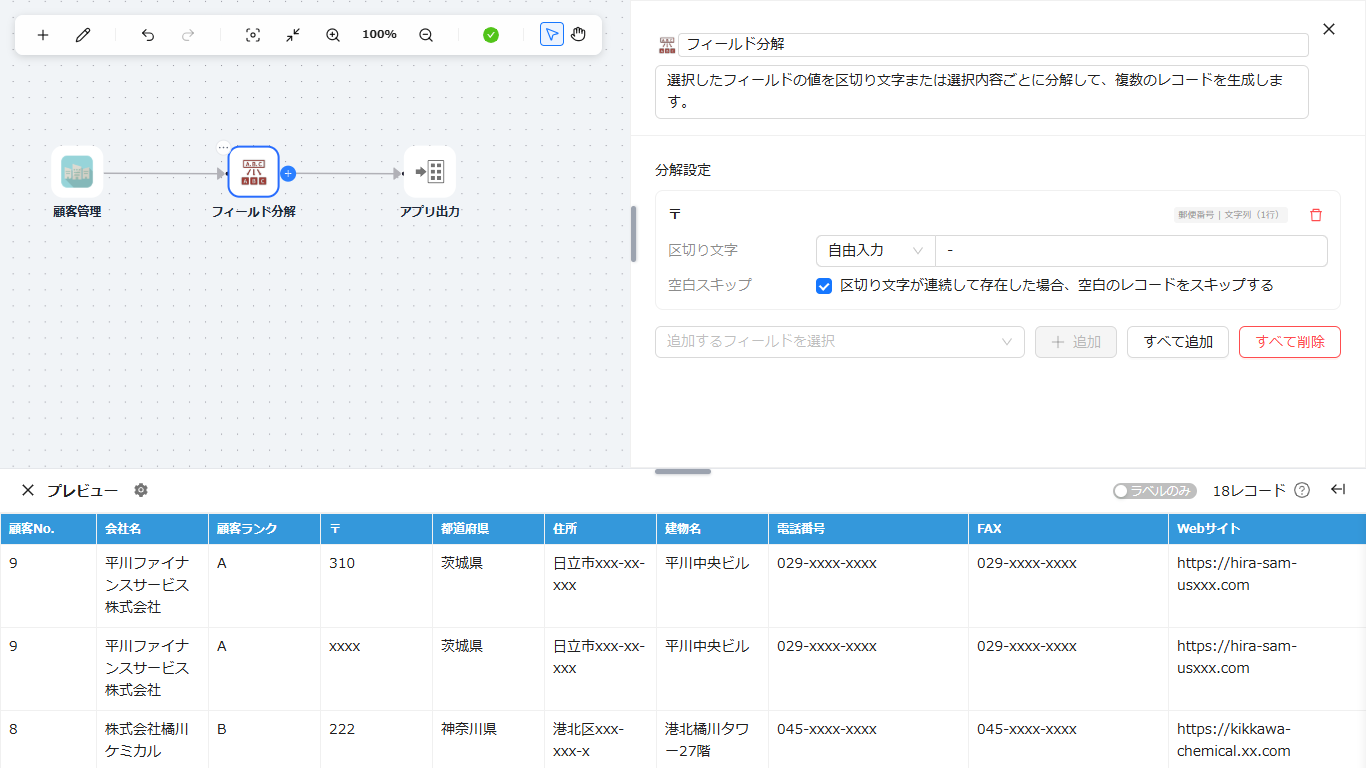
Task: Zoom in with the magnifier plus icon
Action: coord(333,35)
